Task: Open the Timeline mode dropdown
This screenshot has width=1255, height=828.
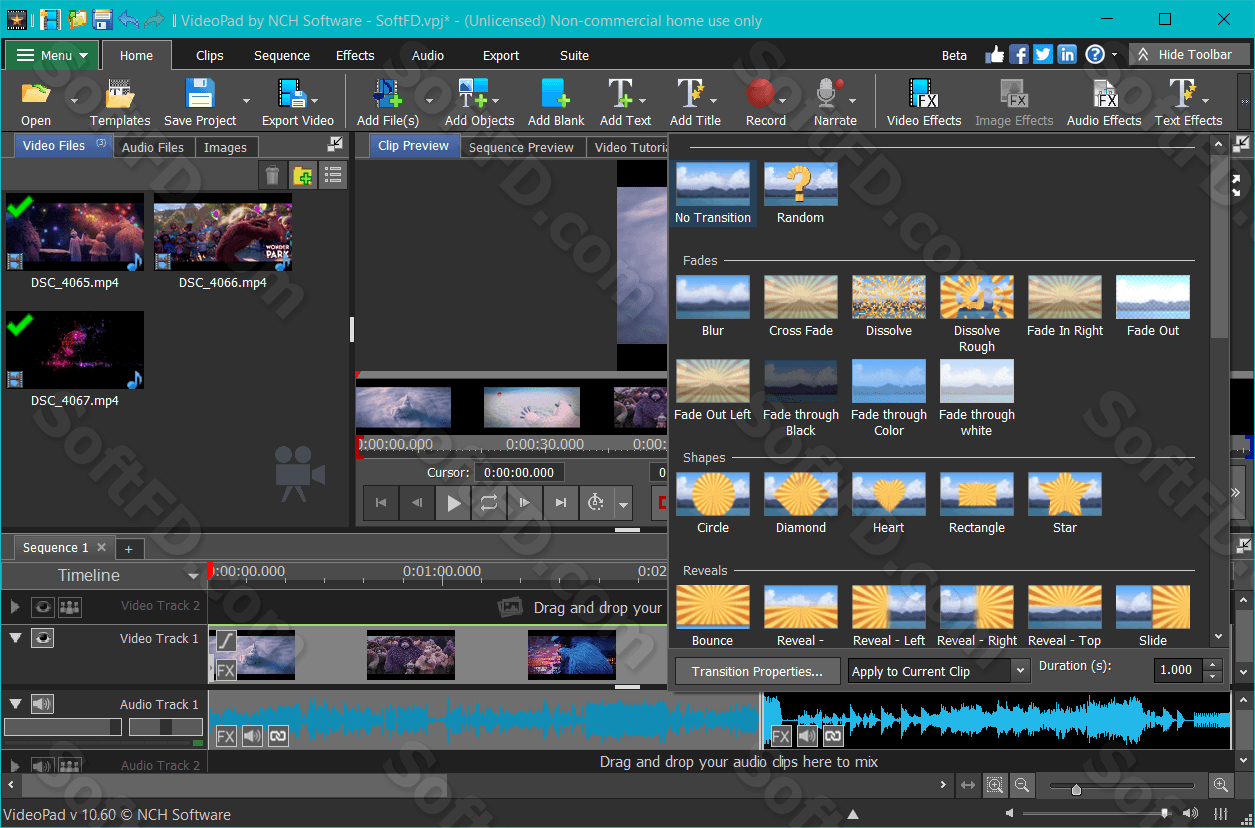Action: coord(193,576)
